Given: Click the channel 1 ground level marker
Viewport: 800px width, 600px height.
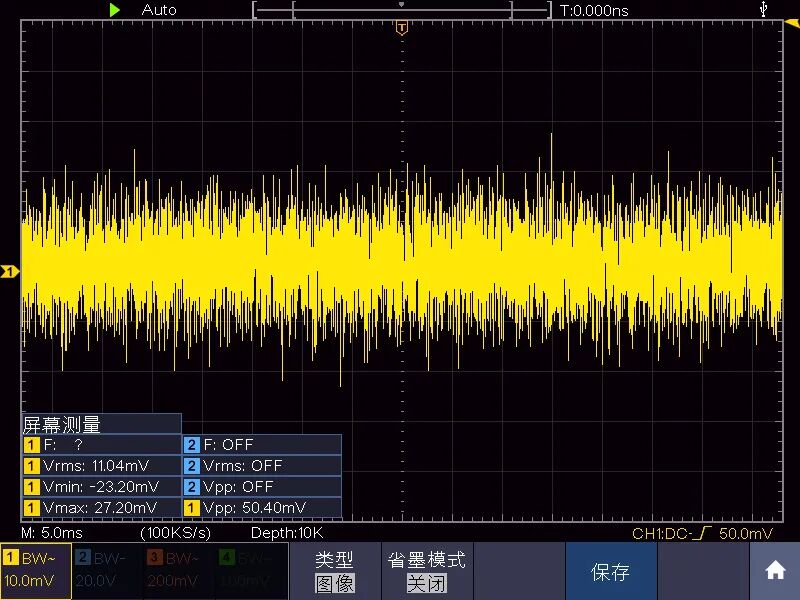Looking at the screenshot, I should click(x=9, y=271).
